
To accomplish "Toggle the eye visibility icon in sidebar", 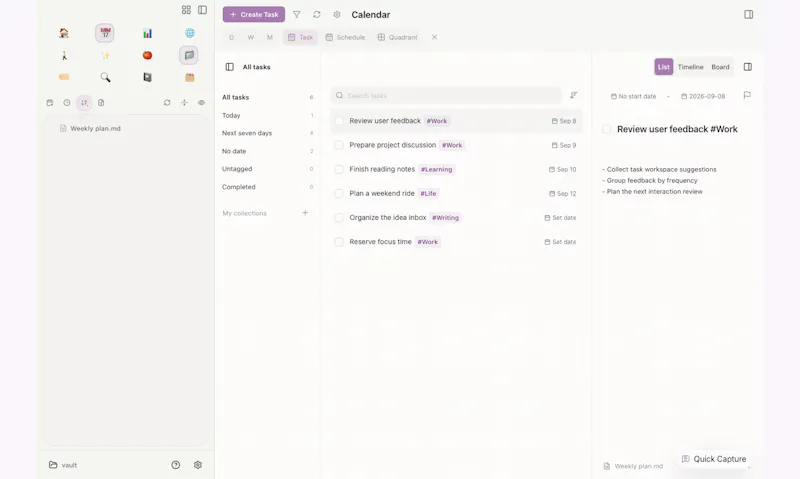I will coord(202,103).
